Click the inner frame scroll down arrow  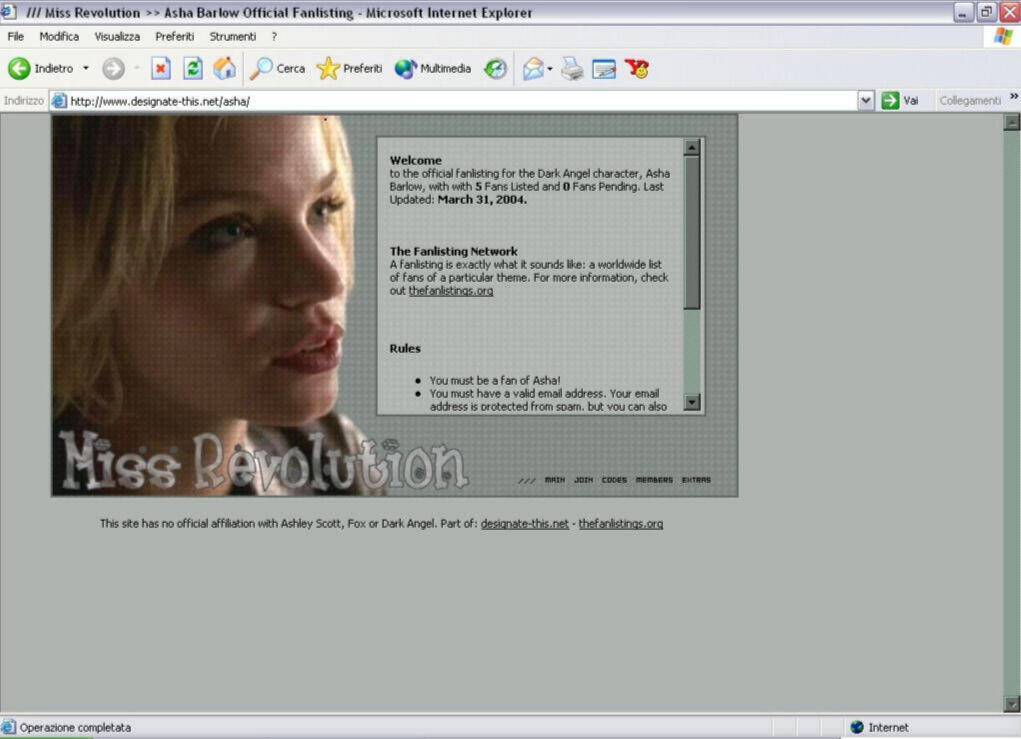click(x=692, y=402)
